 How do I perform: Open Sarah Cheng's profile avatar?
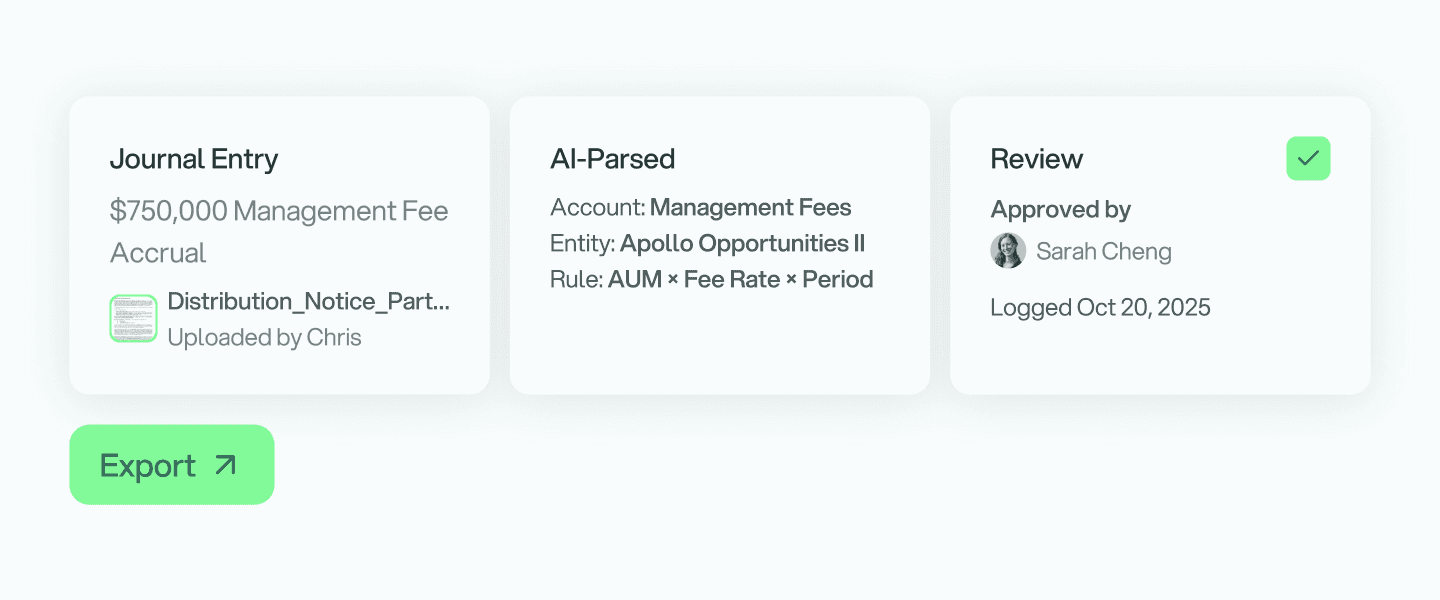coord(1008,251)
